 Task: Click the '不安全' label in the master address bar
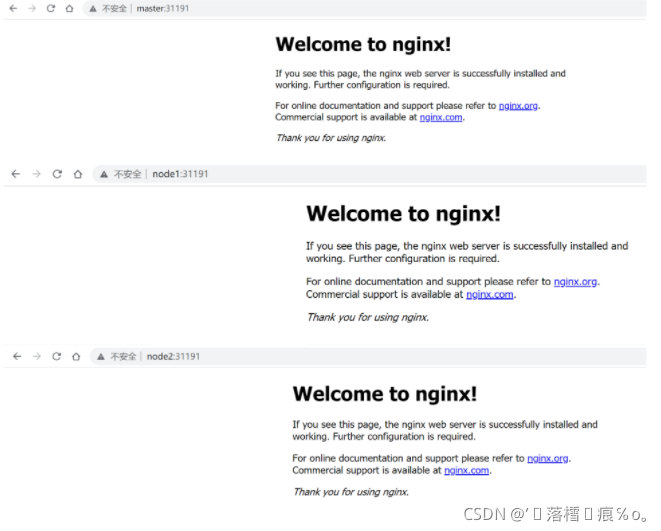[114, 9]
